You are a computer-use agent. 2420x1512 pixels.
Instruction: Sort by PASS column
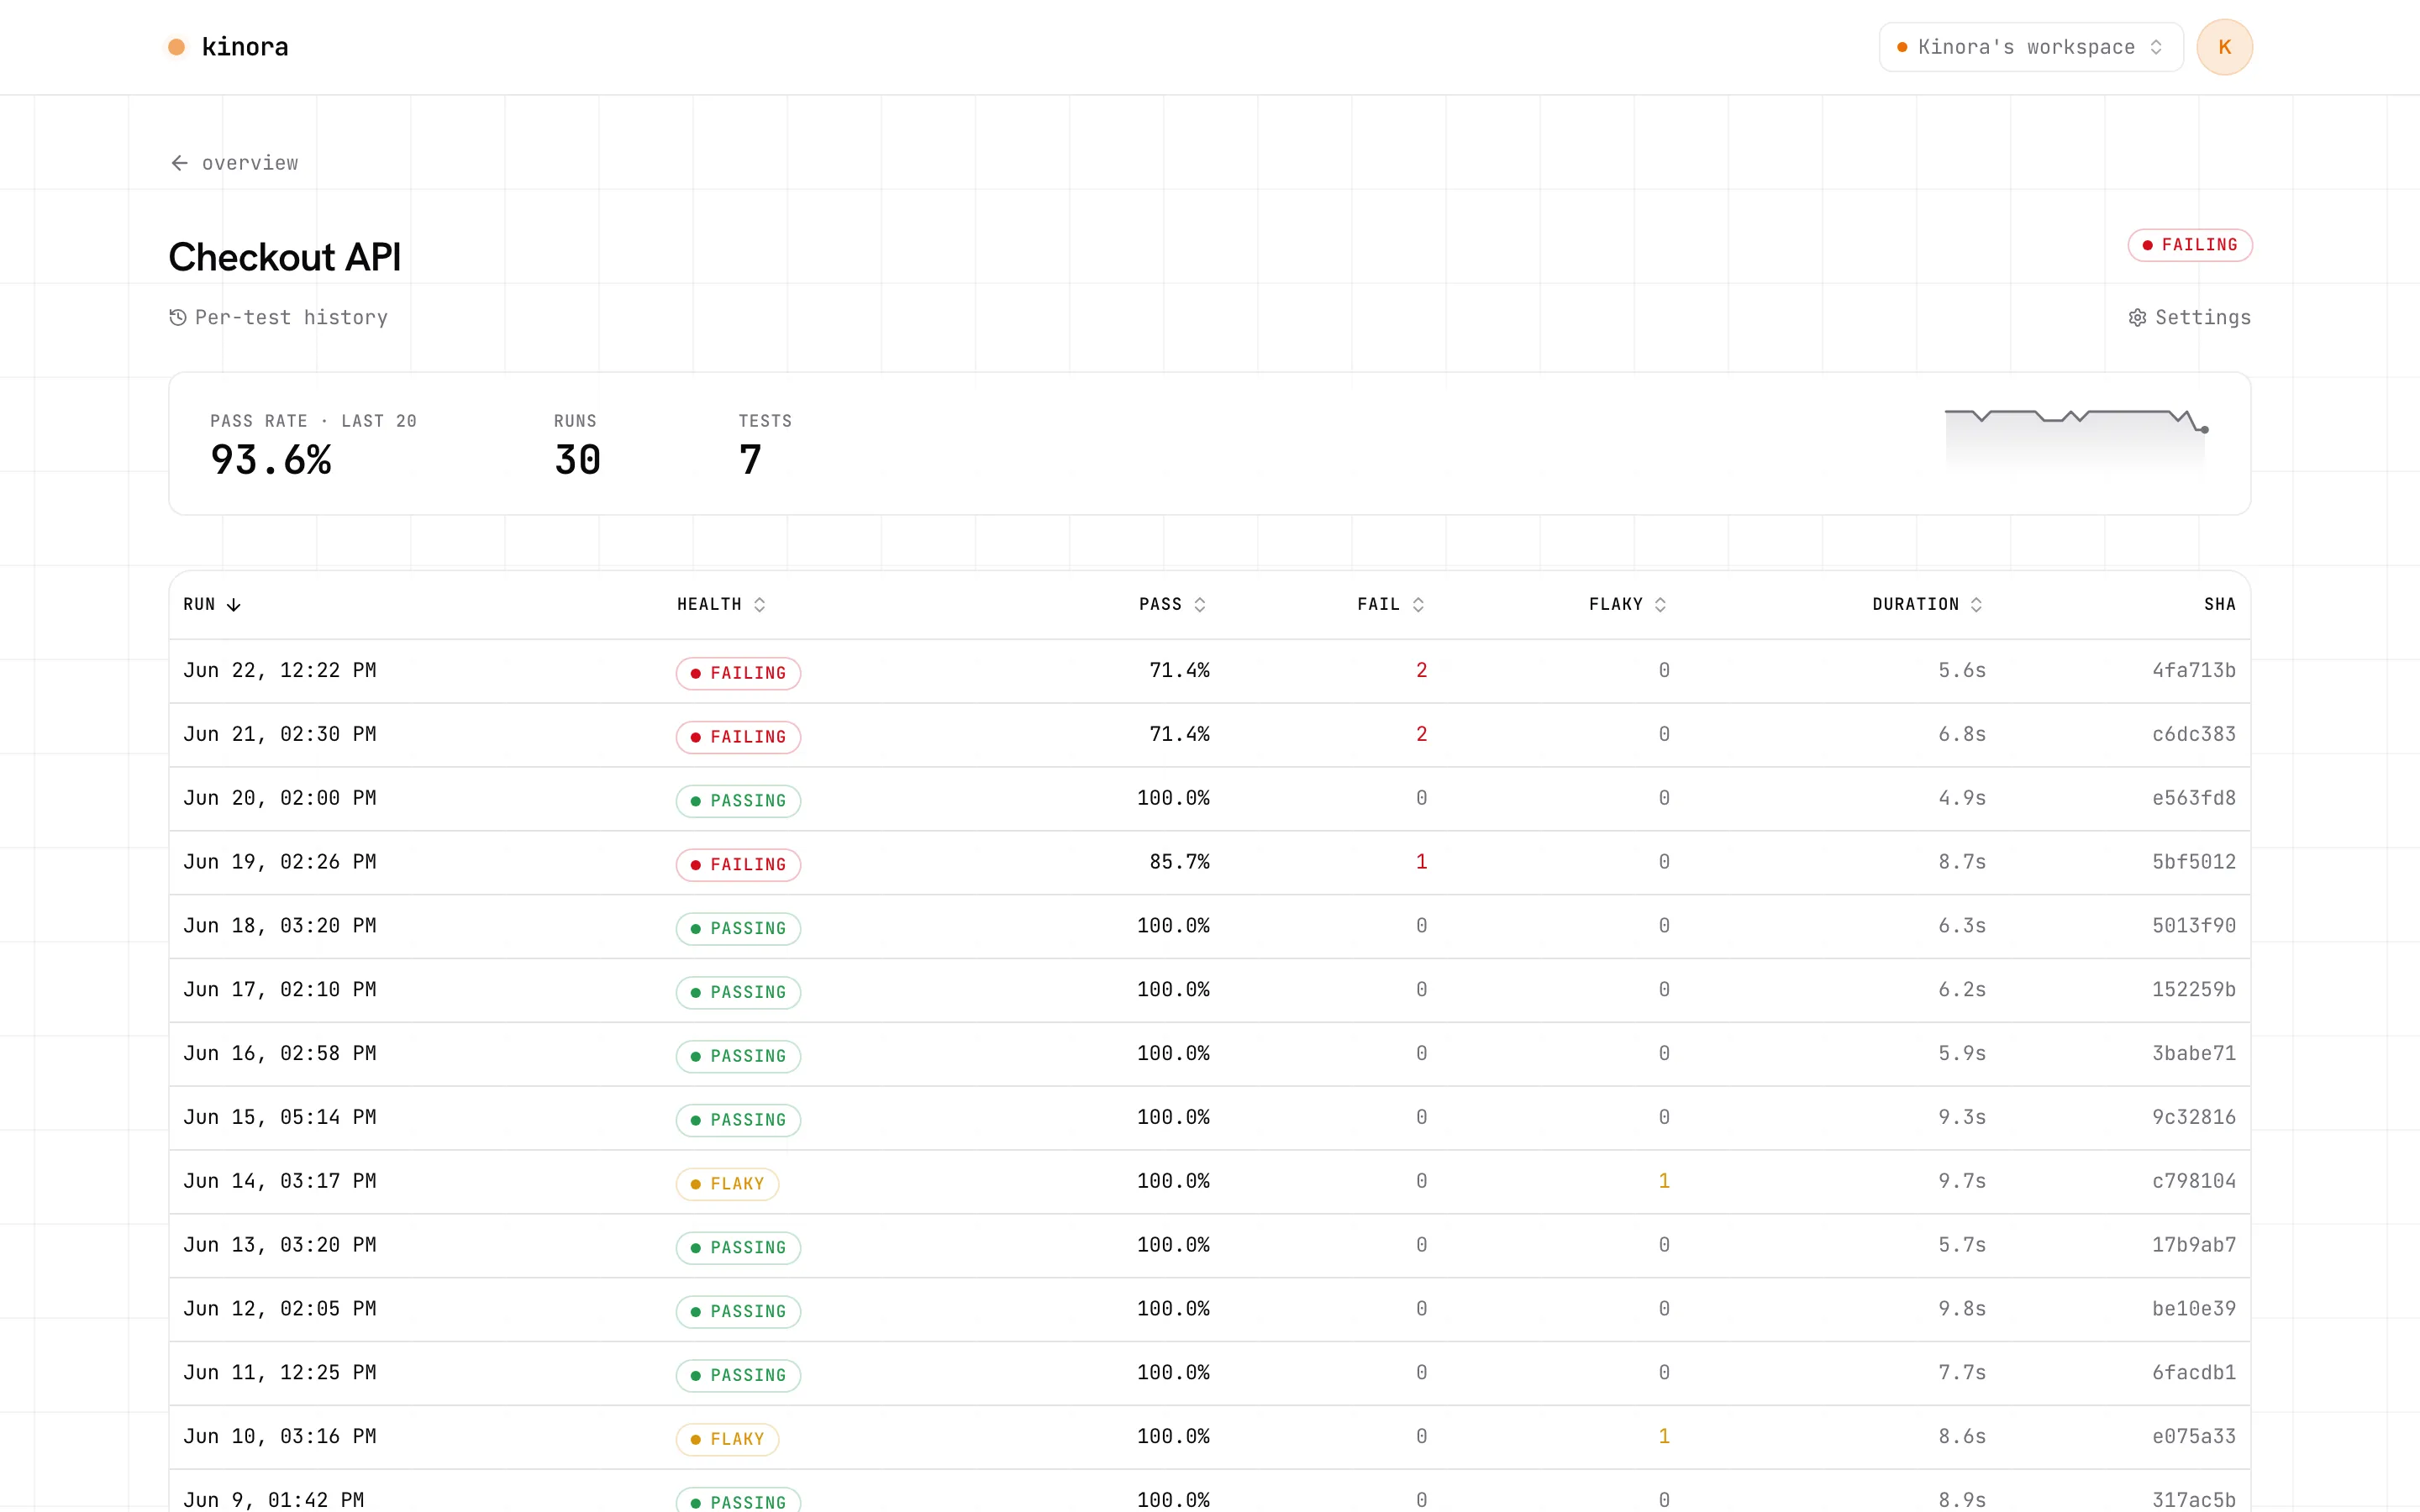1172,604
